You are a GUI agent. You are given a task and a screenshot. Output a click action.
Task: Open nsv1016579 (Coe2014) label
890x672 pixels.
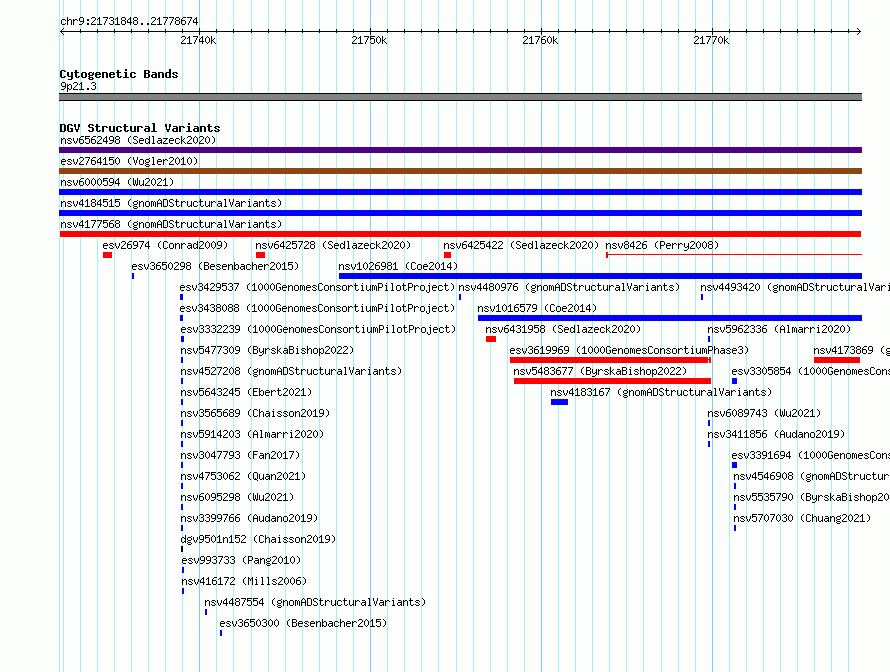coord(537,308)
